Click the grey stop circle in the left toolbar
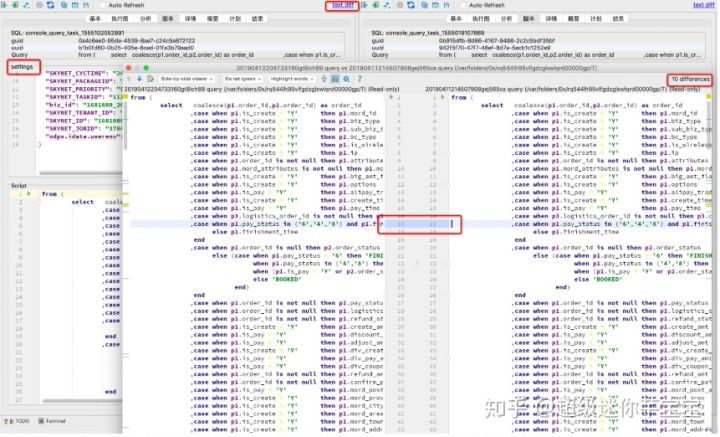 pyautogui.click(x=39, y=5)
